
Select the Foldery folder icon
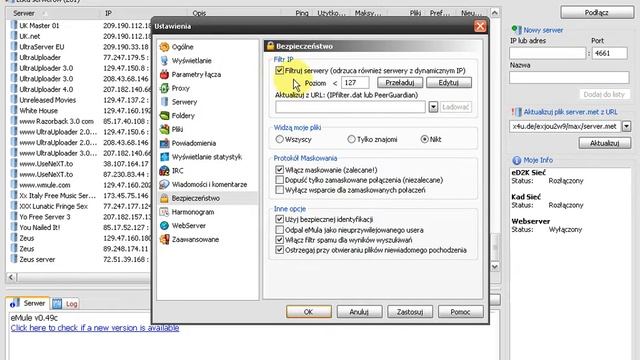[164, 116]
